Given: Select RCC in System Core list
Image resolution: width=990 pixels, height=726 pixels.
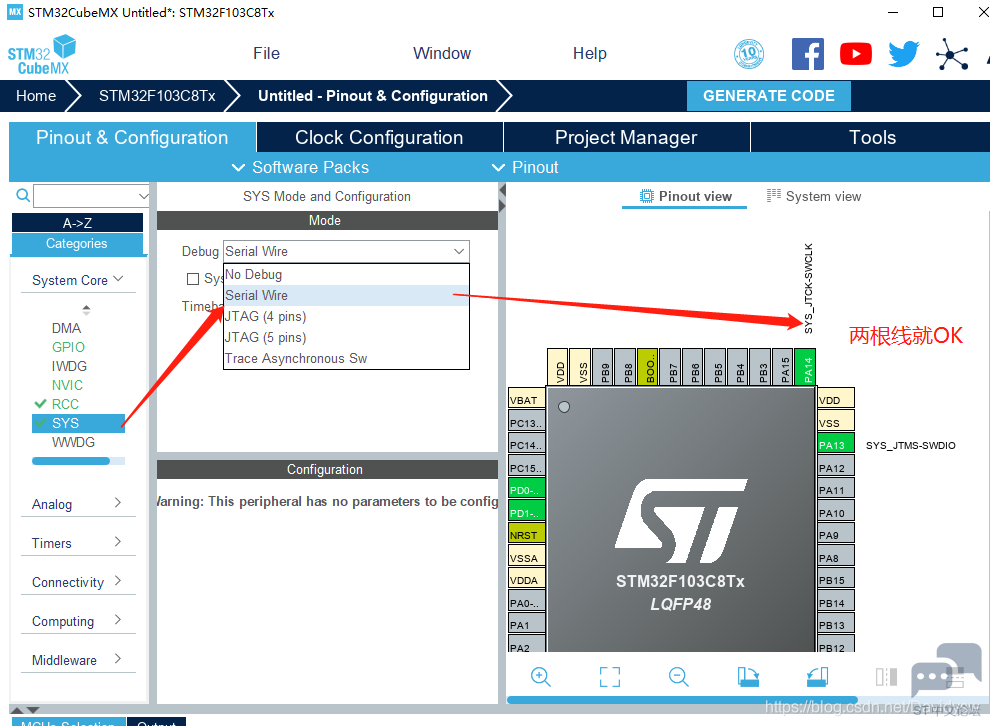Looking at the screenshot, I should pyautogui.click(x=65, y=403).
